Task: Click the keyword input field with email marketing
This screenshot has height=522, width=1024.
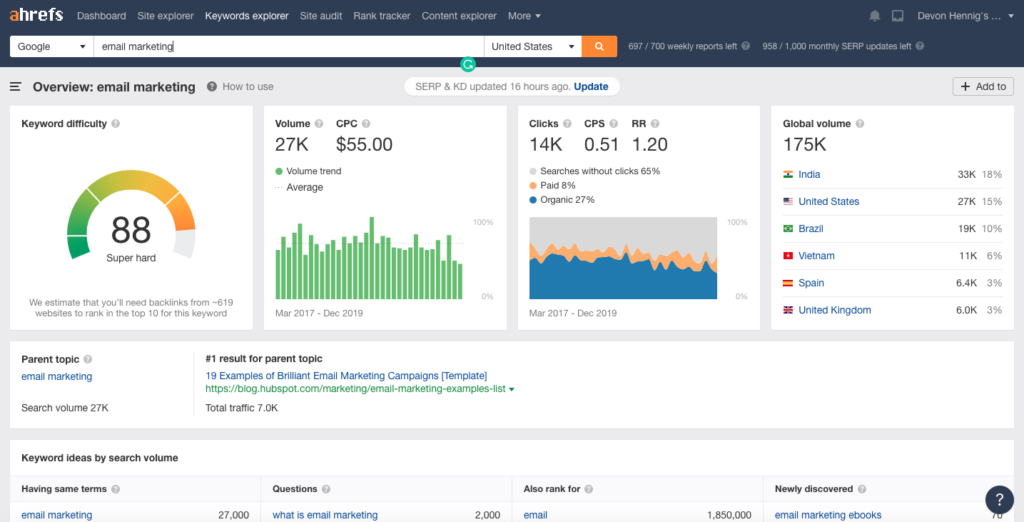Action: (288, 46)
